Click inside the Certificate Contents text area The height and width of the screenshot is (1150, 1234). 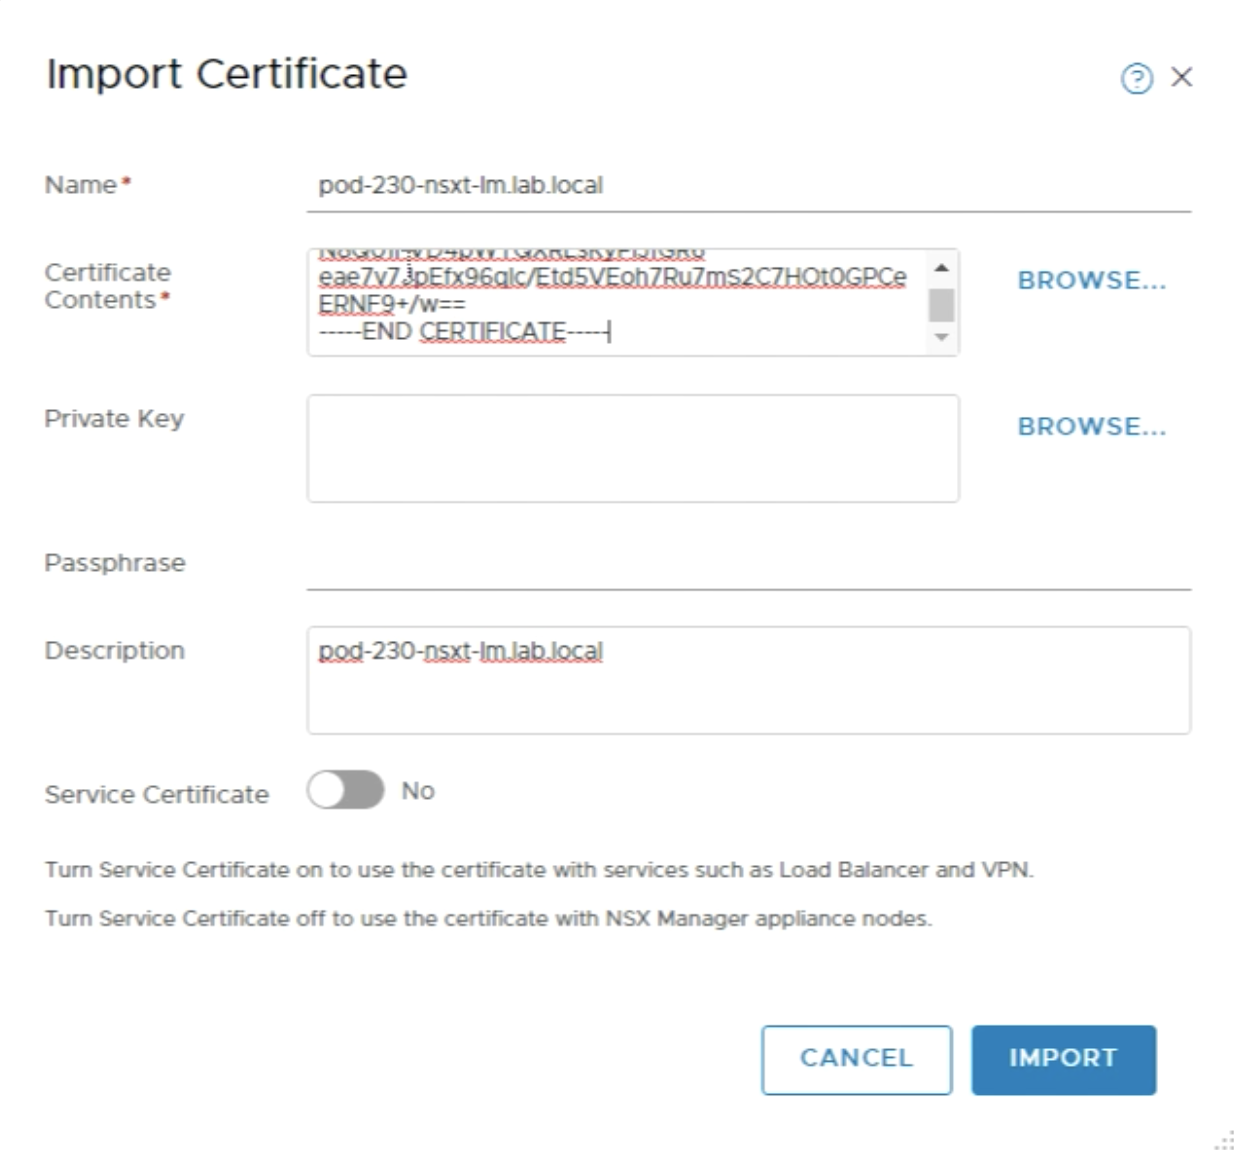[620, 302]
